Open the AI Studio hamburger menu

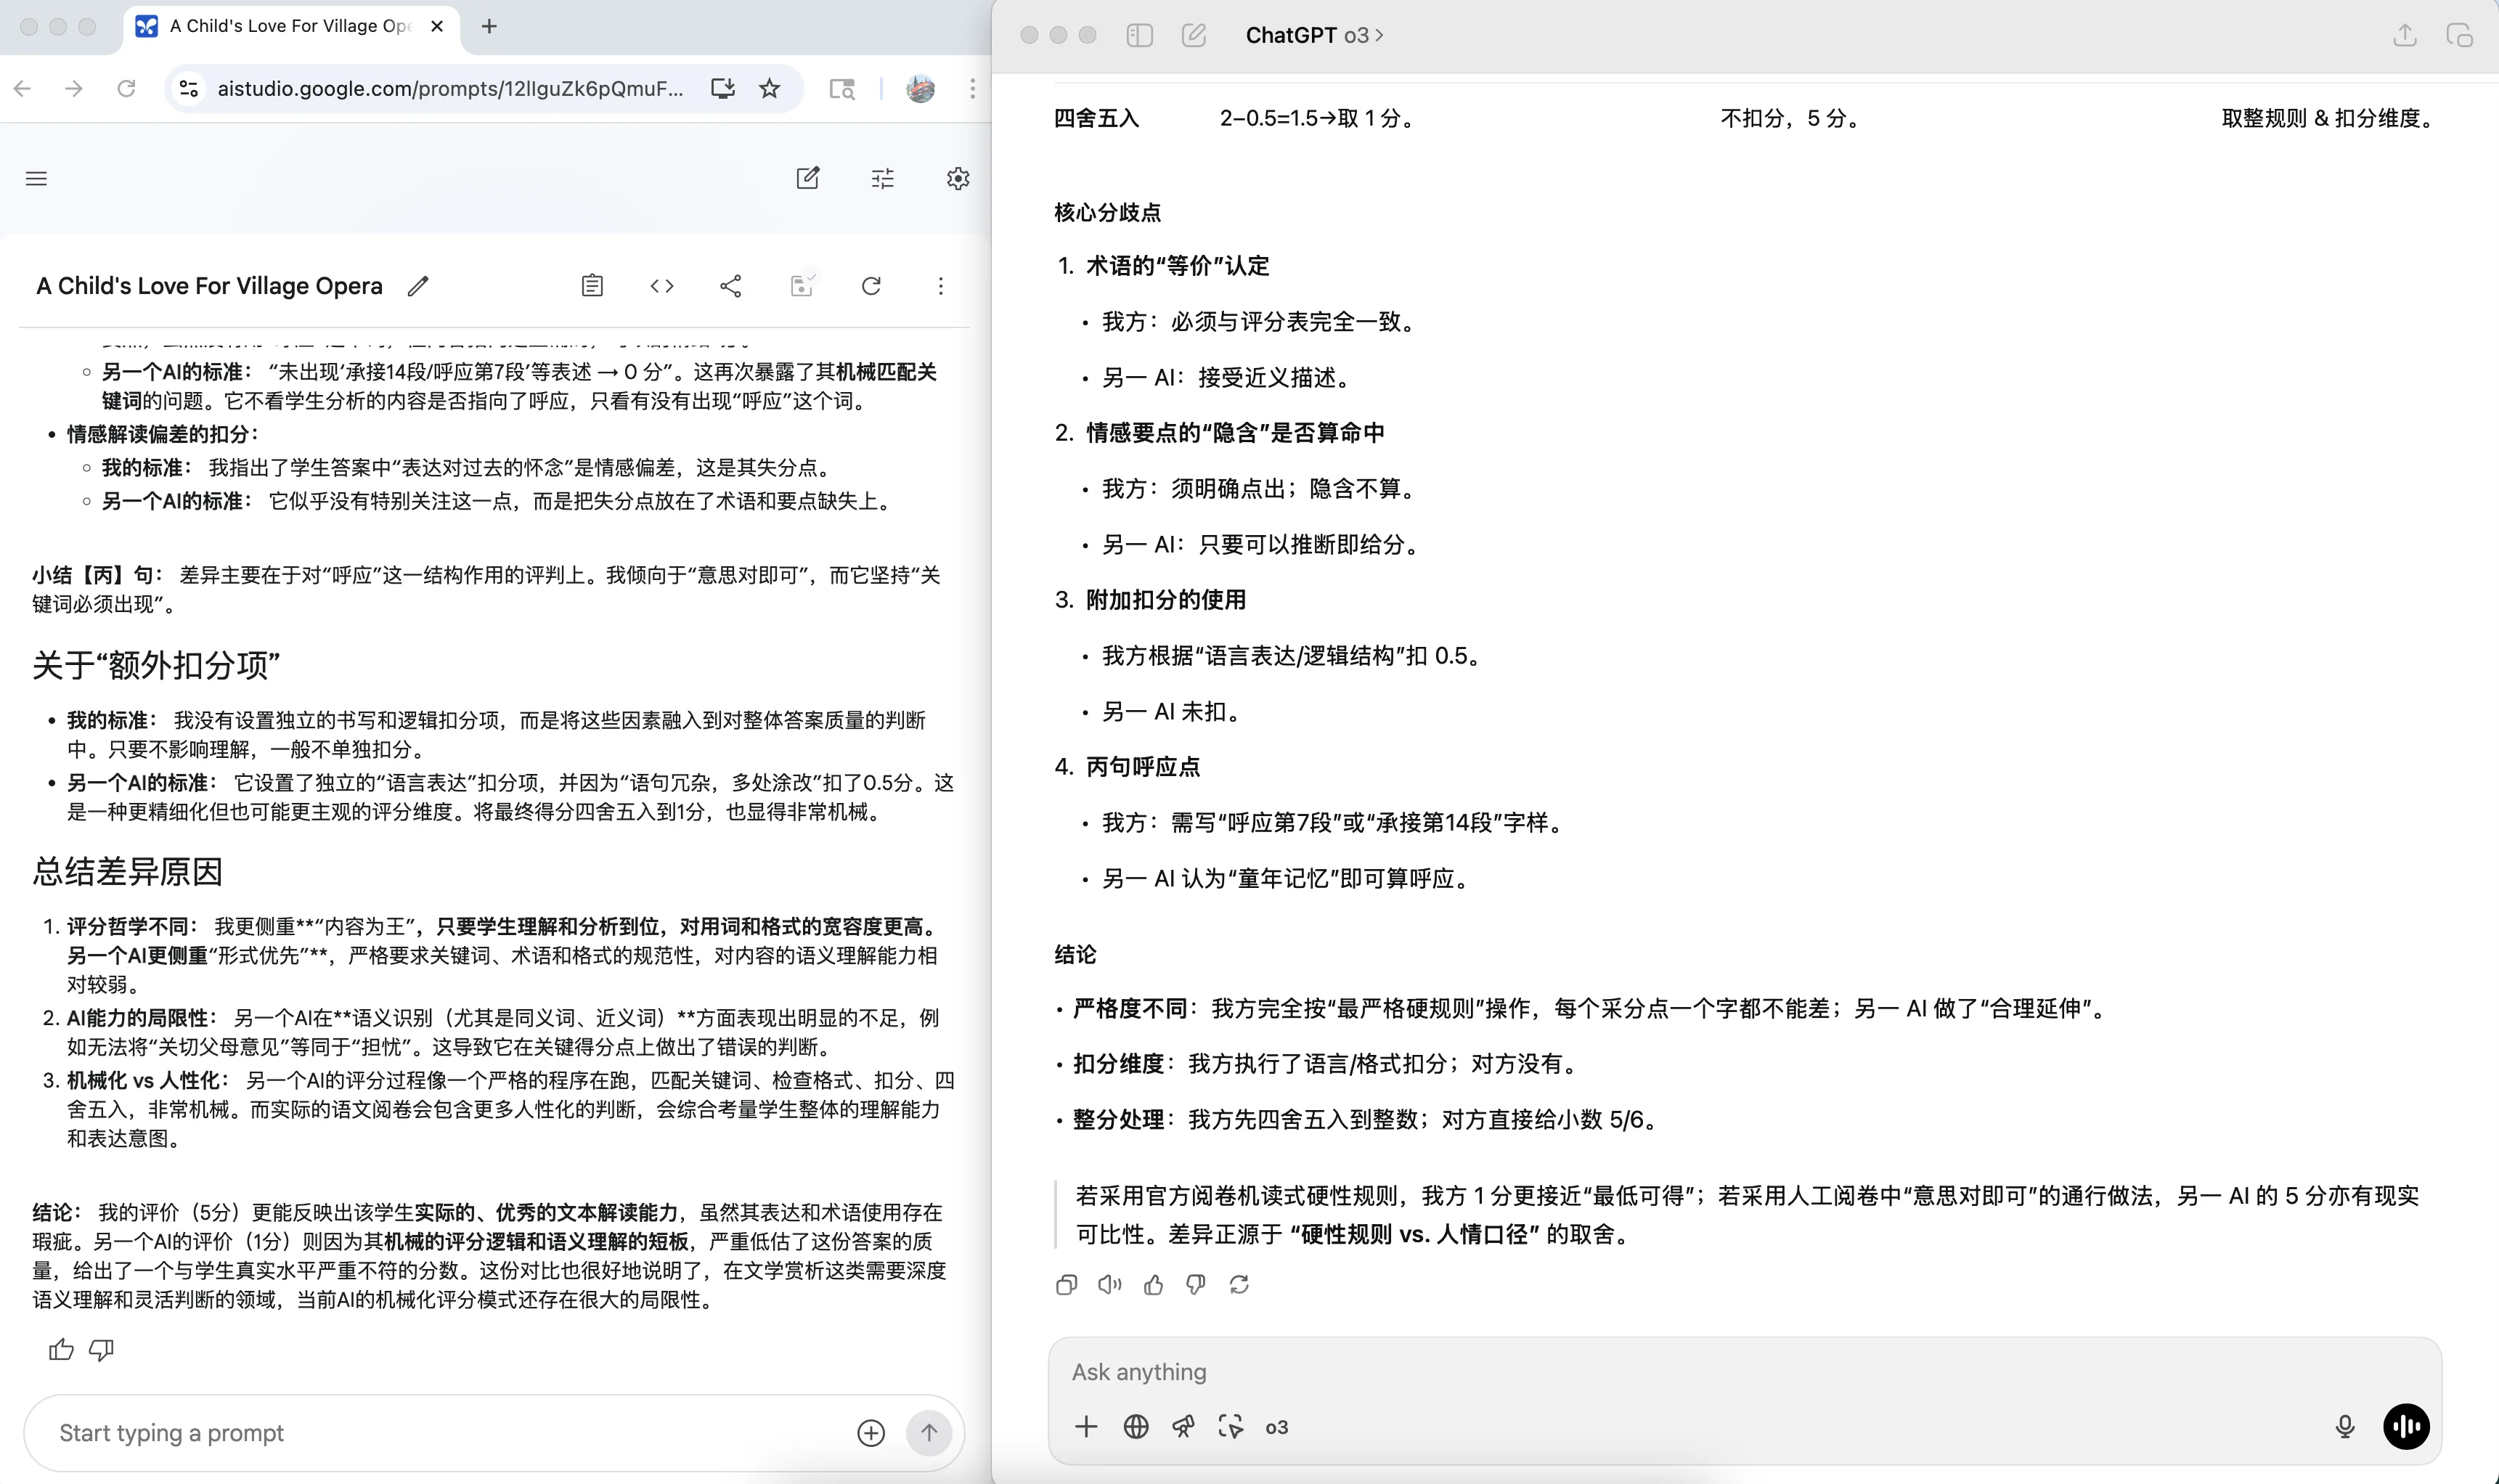click(x=35, y=177)
